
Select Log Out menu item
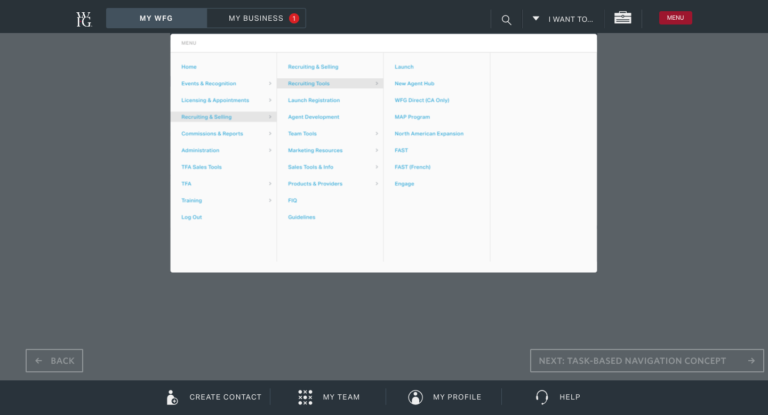coord(192,217)
